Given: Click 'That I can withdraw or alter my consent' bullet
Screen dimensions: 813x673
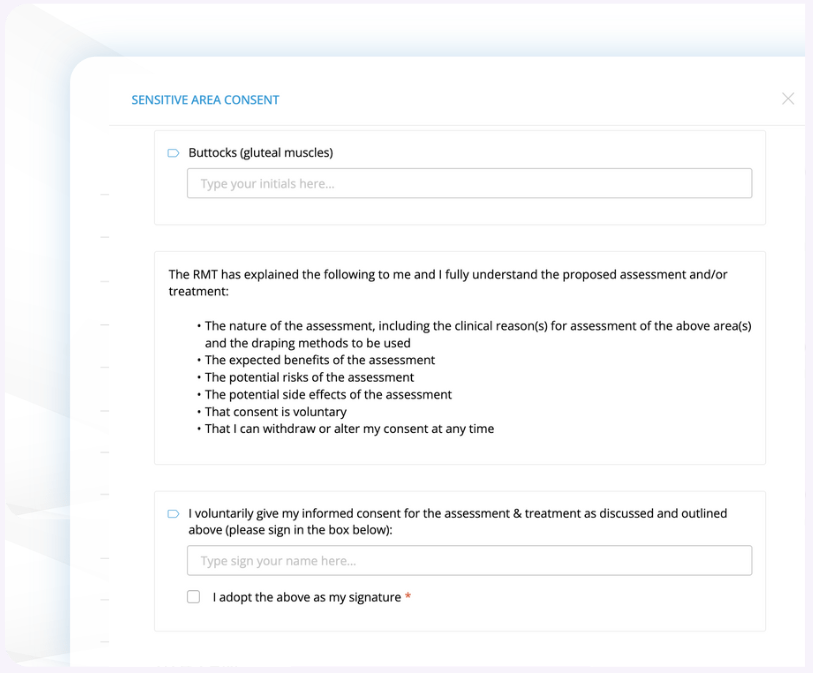Looking at the screenshot, I should 349,429.
